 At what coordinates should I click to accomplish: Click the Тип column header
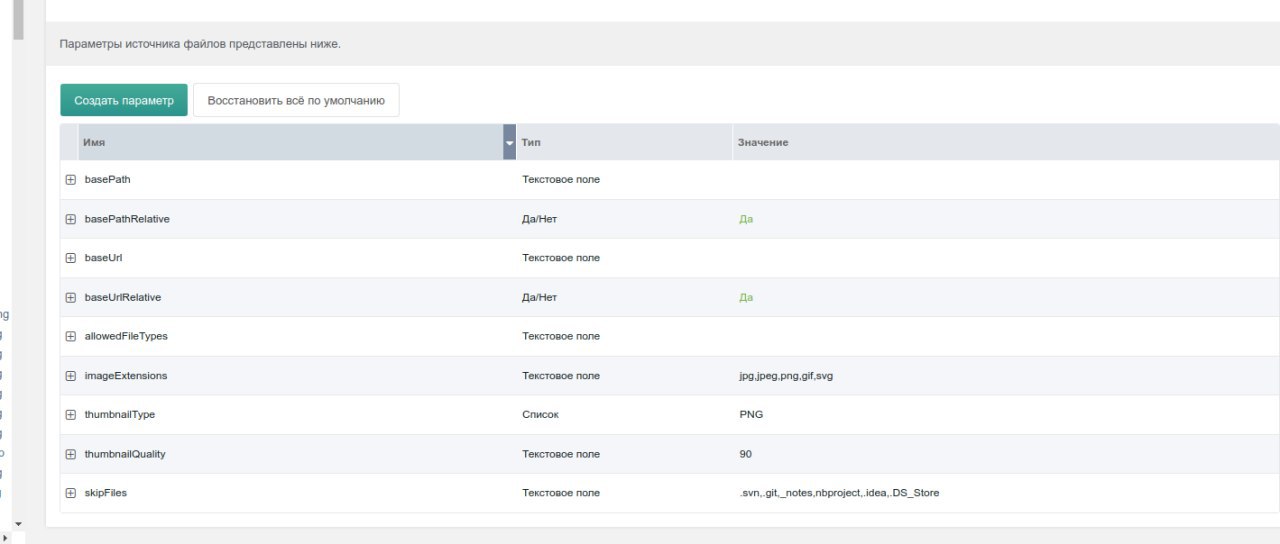622,143
